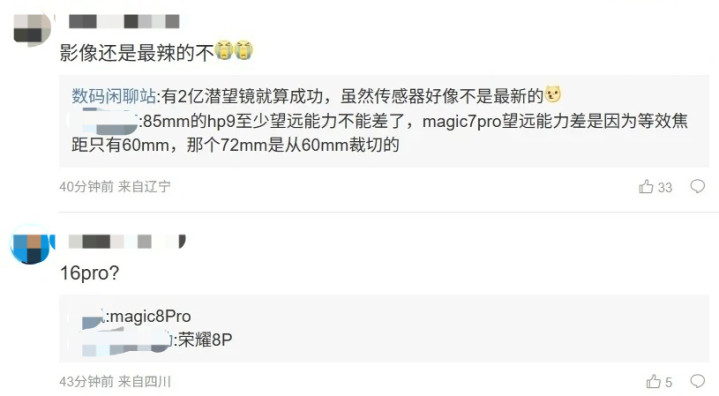
Task: Open reply bubble for the 四川 comment
Action: 697,381
